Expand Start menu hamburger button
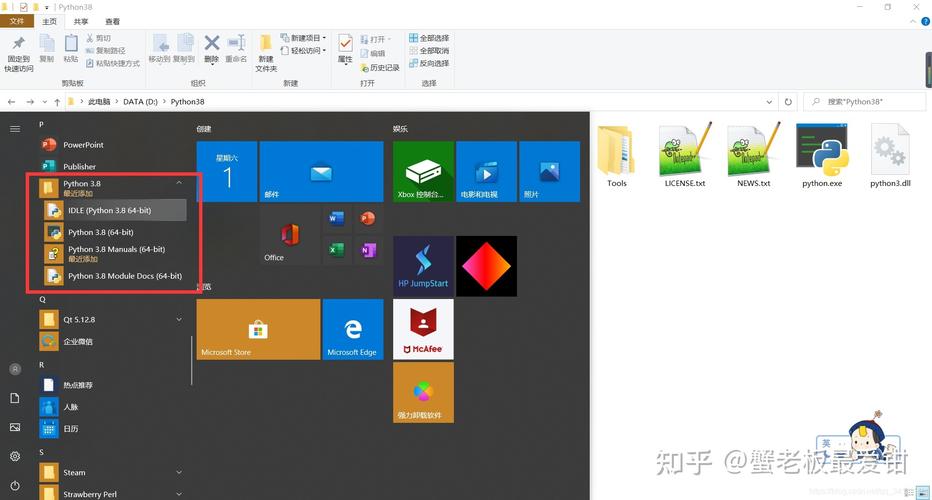Screen dimensions: 932x500 [x=15, y=129]
